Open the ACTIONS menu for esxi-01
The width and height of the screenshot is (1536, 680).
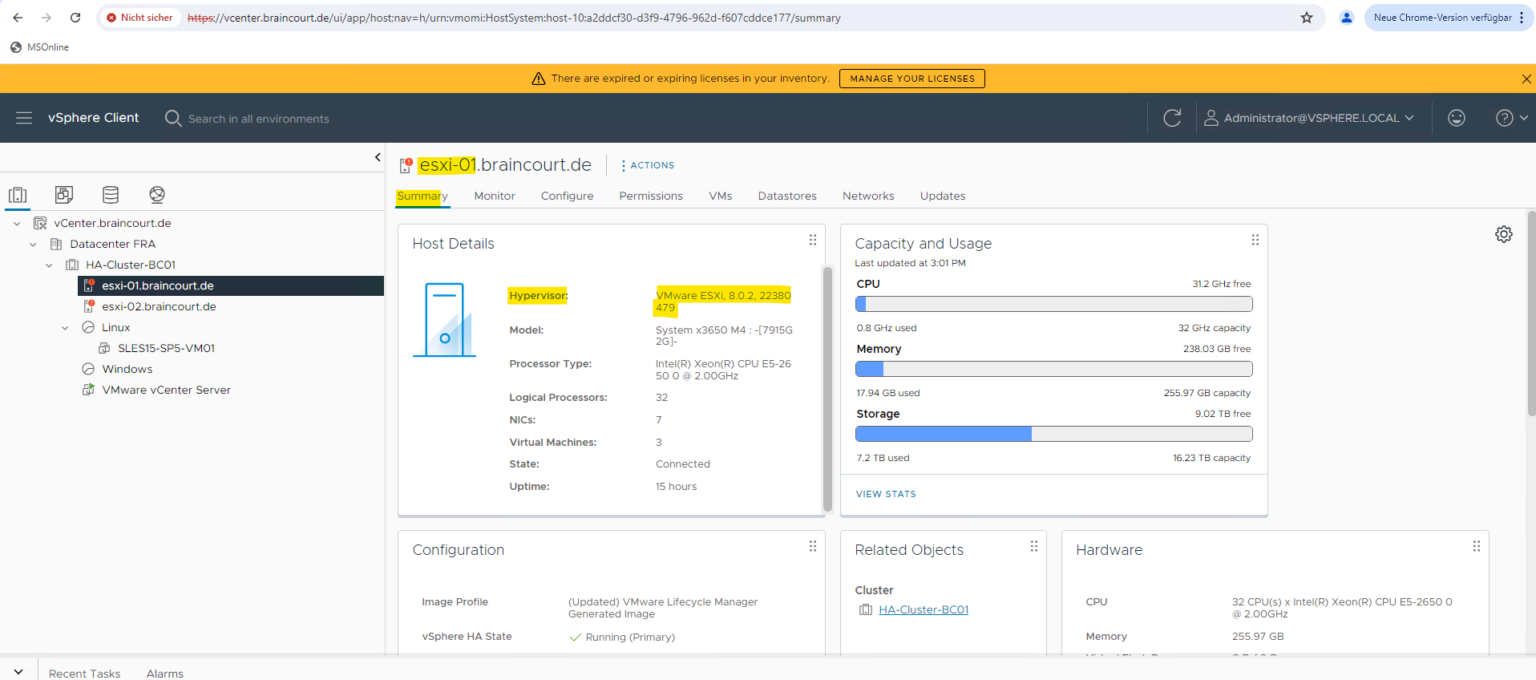coord(647,165)
